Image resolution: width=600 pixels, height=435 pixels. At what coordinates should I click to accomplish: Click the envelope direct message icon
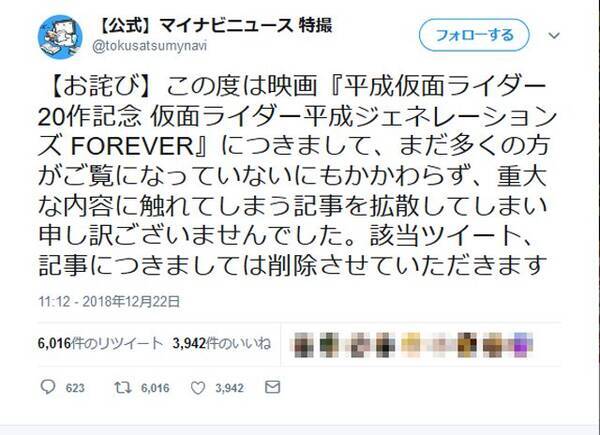[x=272, y=387]
